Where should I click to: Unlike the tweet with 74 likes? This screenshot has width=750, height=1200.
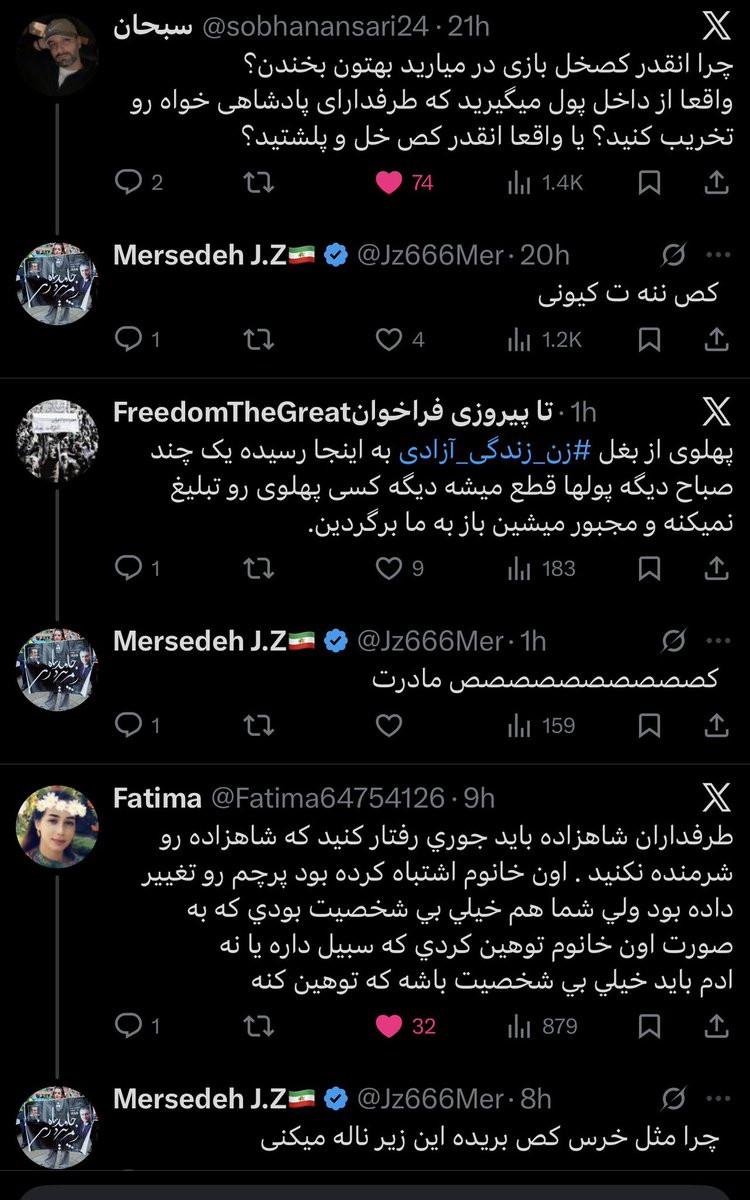[x=388, y=182]
